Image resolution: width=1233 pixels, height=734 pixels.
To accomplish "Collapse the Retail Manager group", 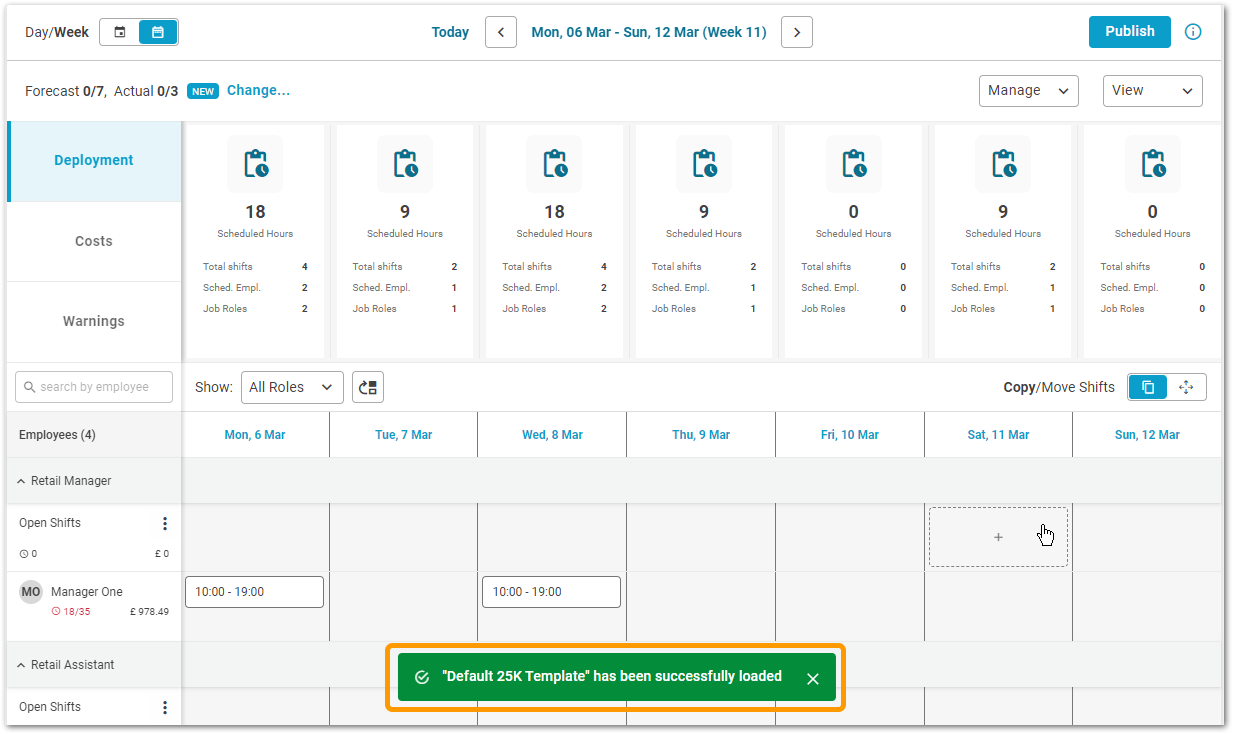I will pyautogui.click(x=22, y=481).
